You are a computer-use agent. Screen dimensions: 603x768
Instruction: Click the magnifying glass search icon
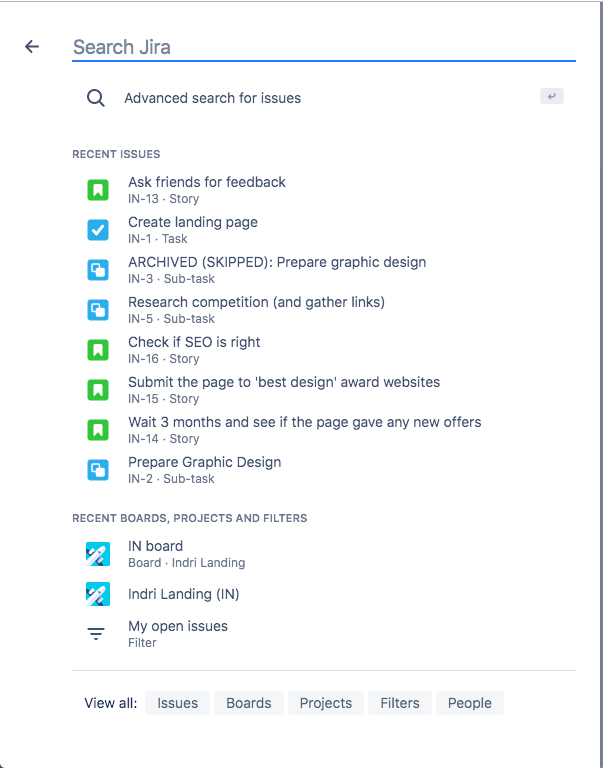(96, 98)
